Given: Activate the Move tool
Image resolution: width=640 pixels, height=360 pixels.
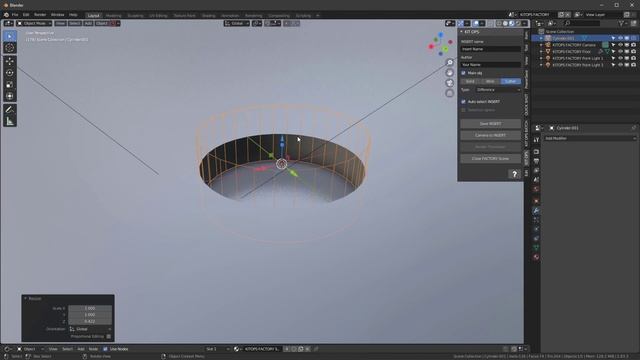Looking at the screenshot, I should click(x=10, y=61).
